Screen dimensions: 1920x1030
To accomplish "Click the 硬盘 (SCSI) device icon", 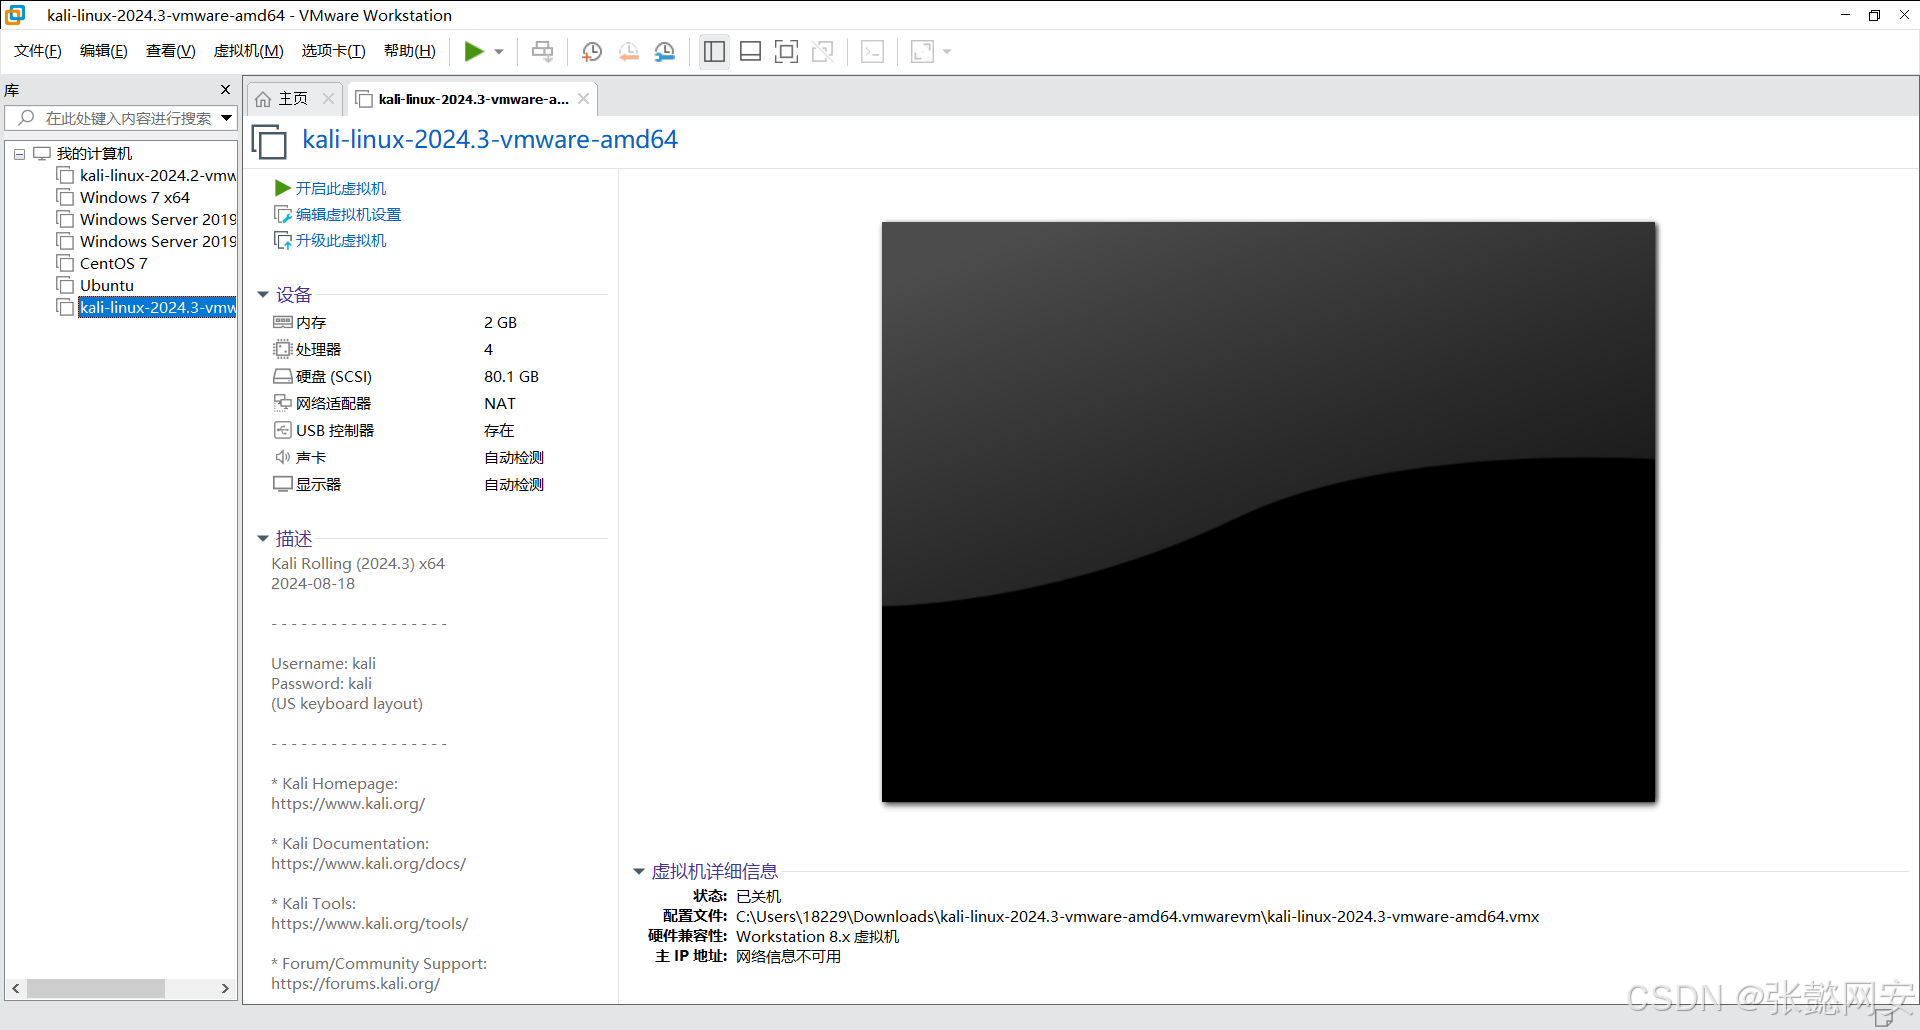I will point(283,376).
